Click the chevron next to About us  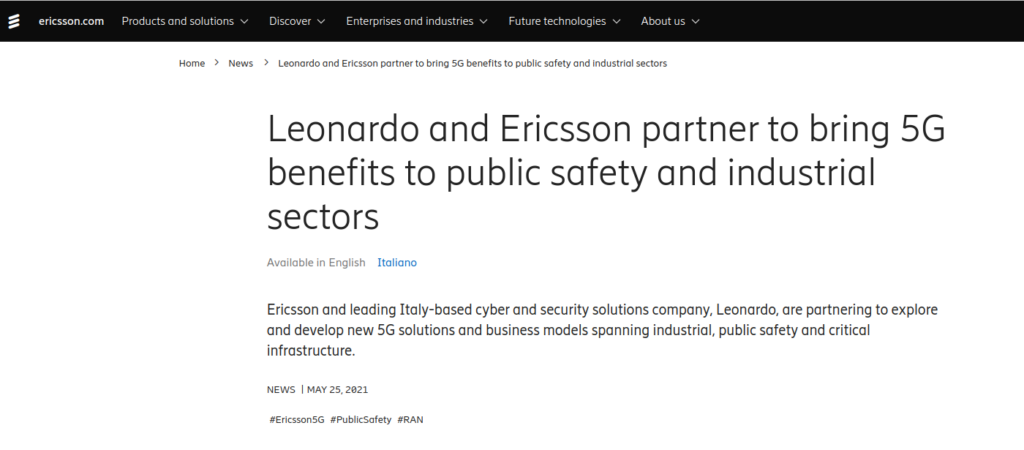tap(695, 21)
